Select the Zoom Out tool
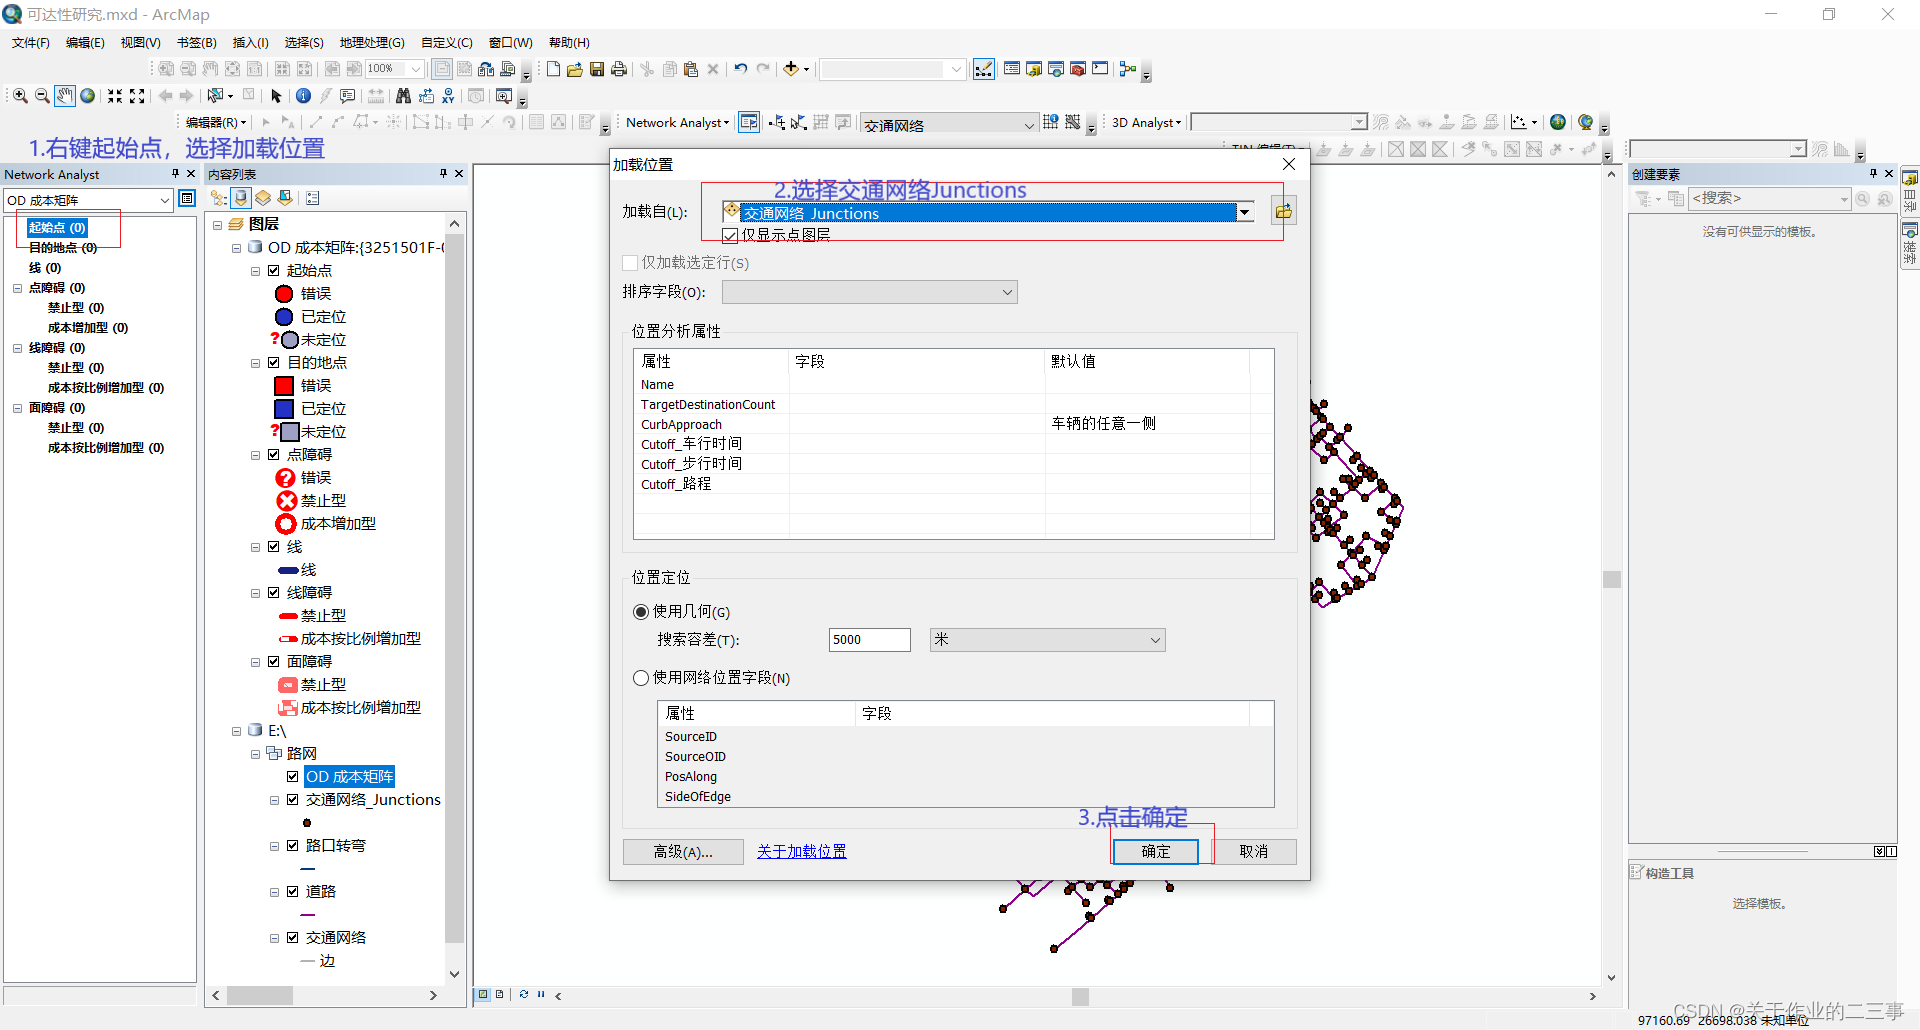1920x1030 pixels. [x=42, y=96]
